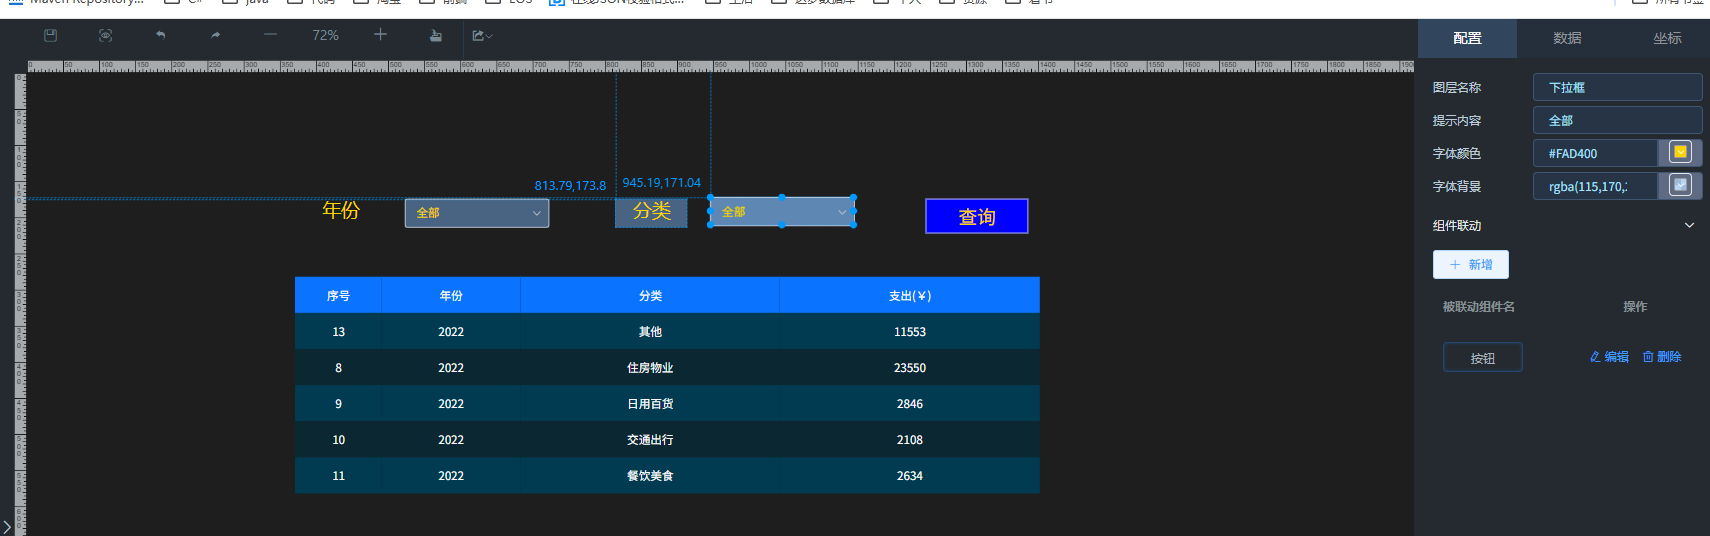The height and width of the screenshot is (536, 1710).
Task: Open the export share dropdown icon
Action: pyautogui.click(x=482, y=35)
